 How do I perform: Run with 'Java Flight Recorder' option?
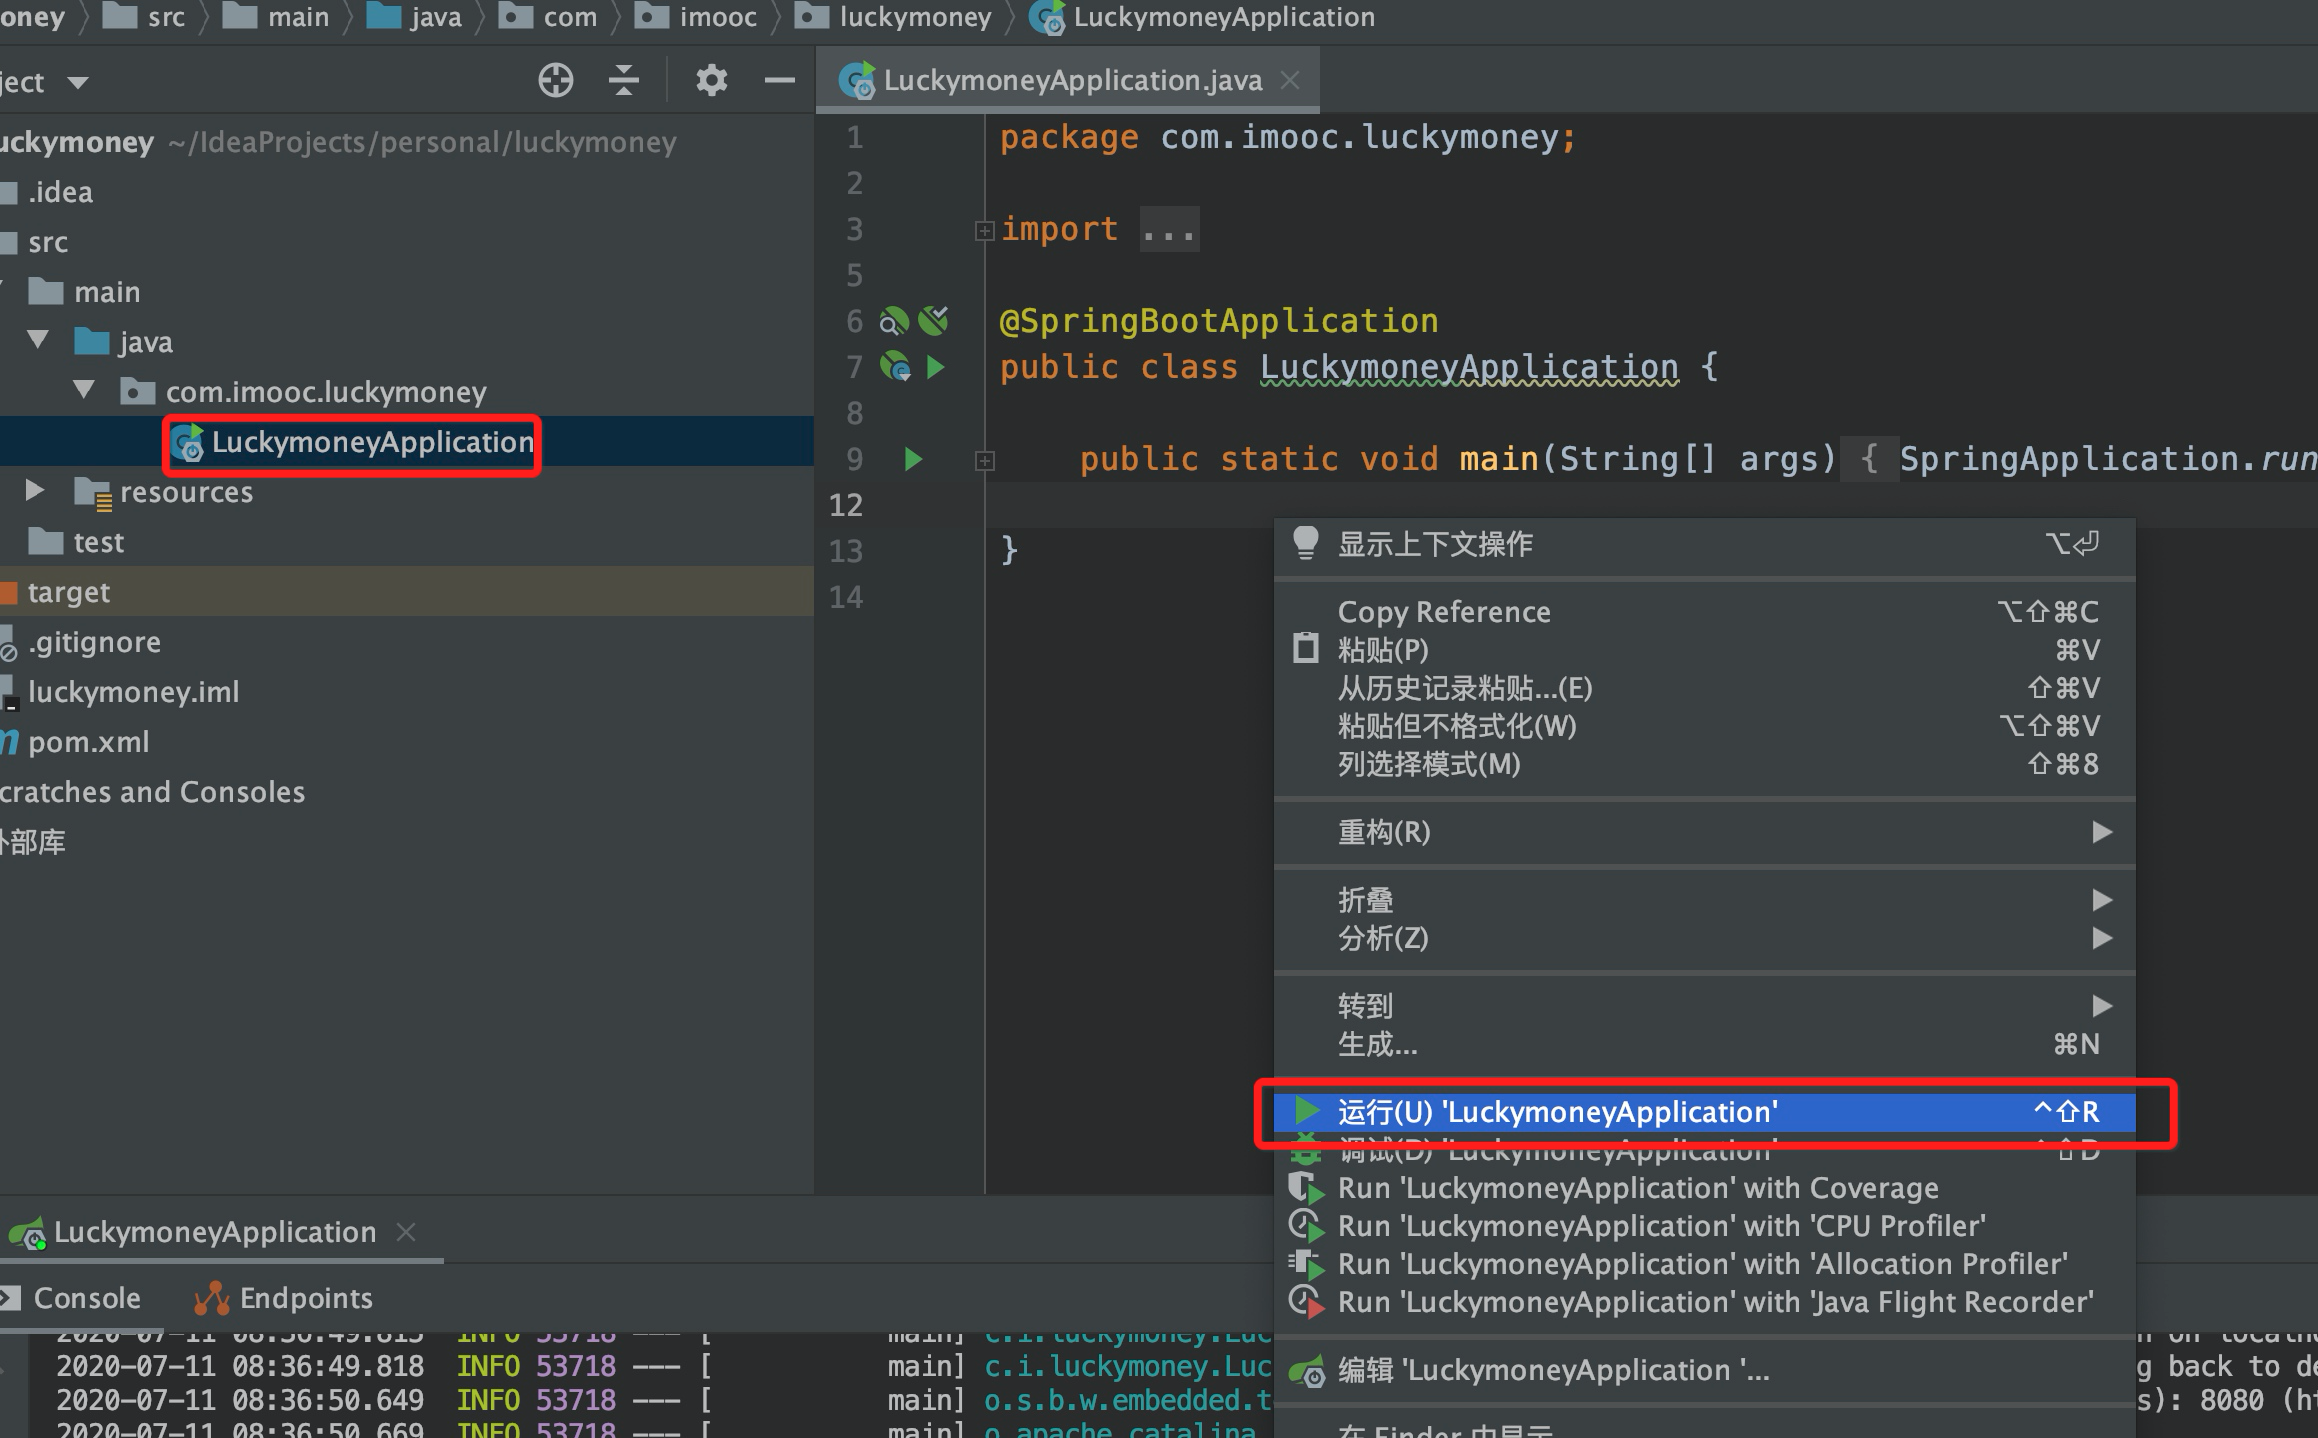pyautogui.click(x=1705, y=1302)
